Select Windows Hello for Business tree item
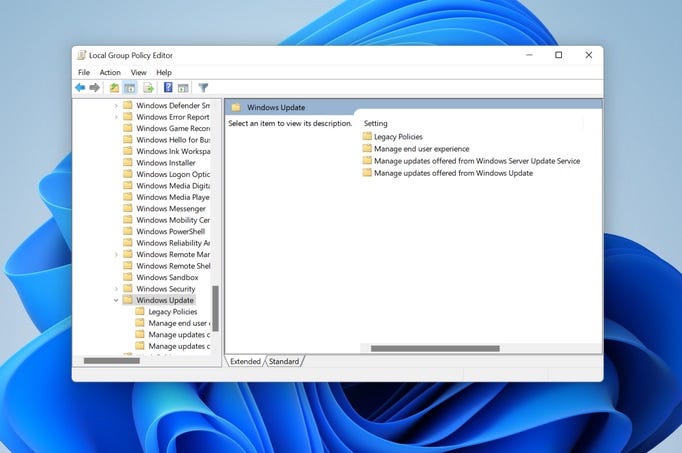682x453 pixels. tap(173, 140)
